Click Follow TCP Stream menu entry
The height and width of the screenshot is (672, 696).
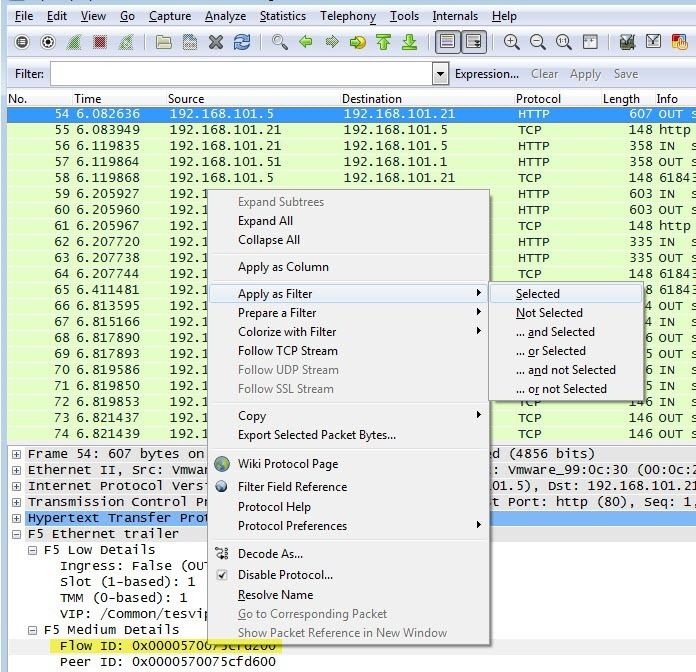click(288, 351)
